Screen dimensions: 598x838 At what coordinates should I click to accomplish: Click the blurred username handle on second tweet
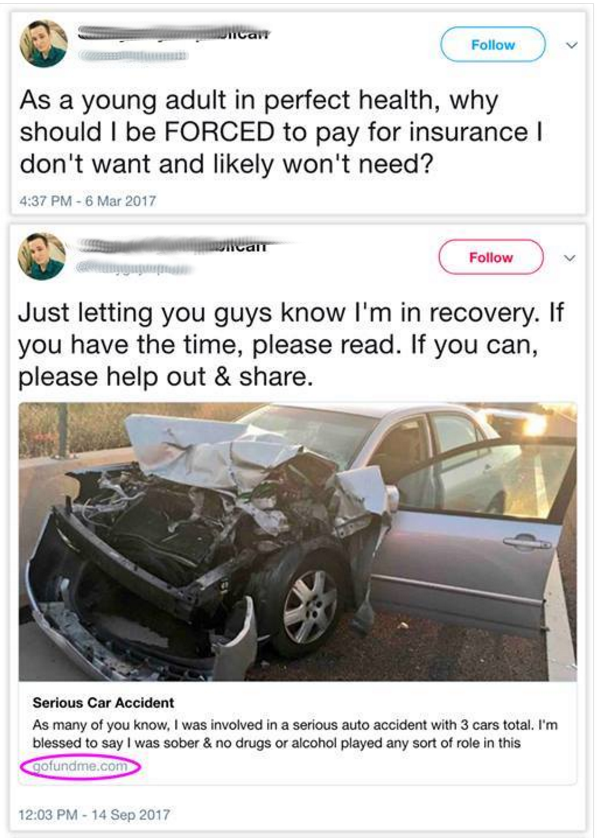tap(134, 268)
